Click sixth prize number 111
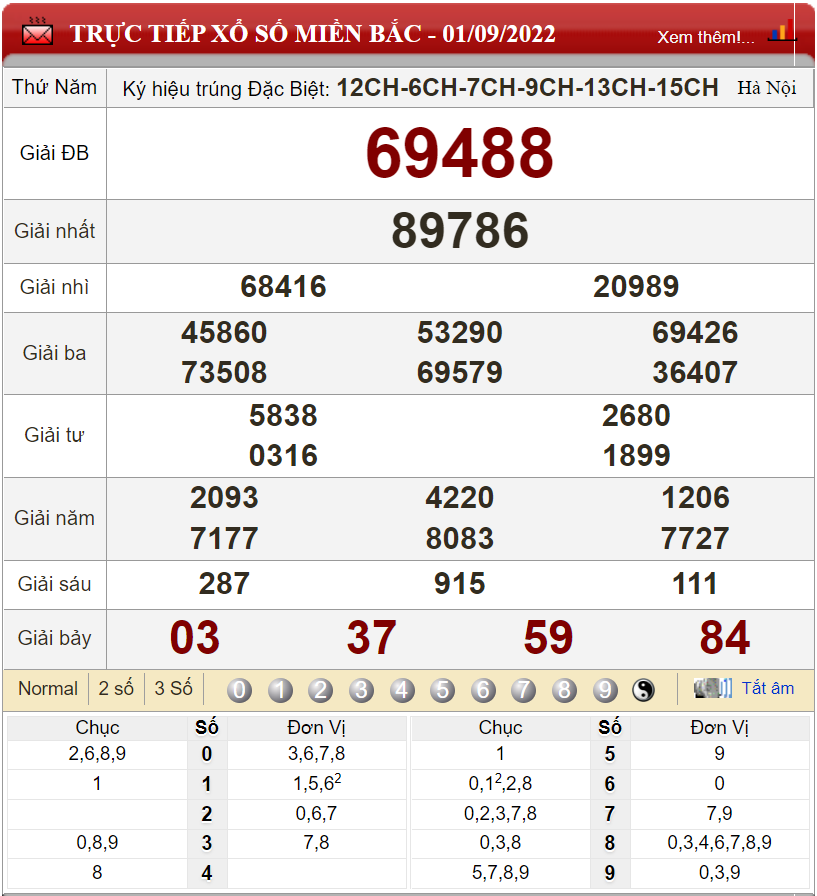 coord(695,584)
